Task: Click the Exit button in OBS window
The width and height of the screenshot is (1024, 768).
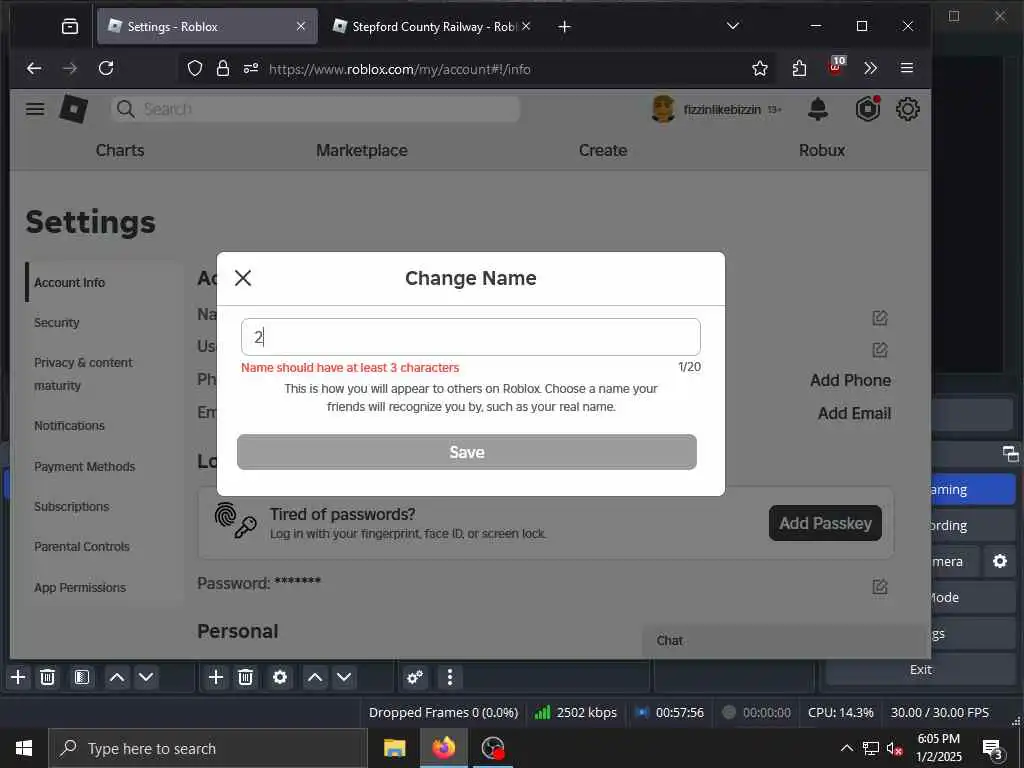Action: click(921, 669)
